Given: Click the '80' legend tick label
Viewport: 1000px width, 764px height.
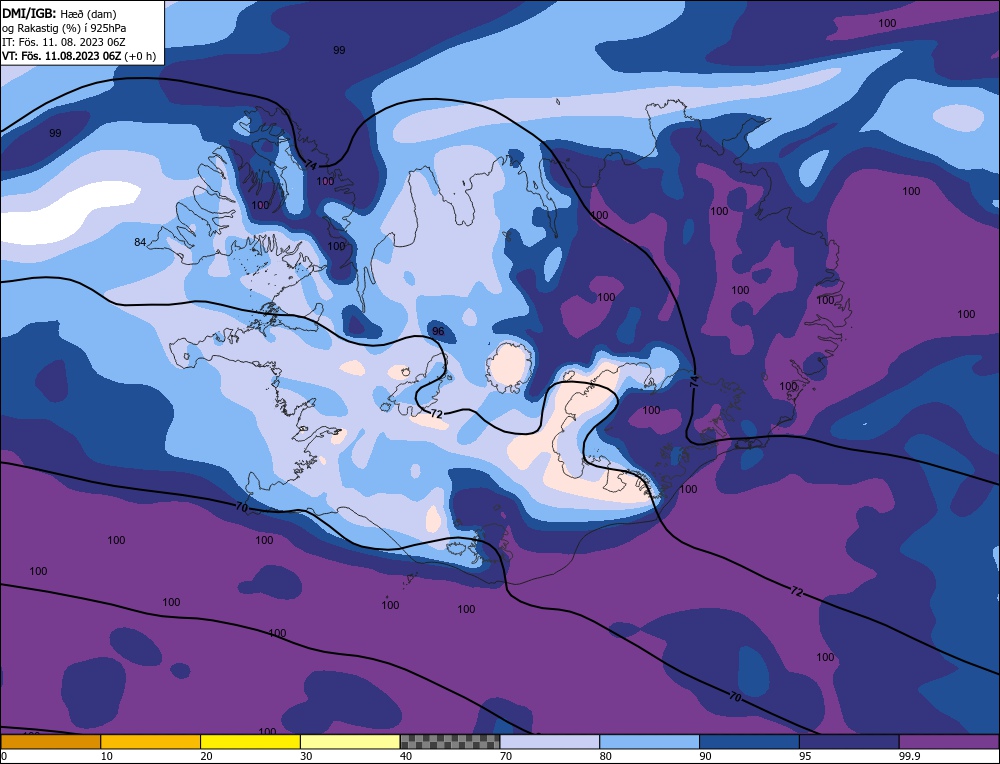Looking at the screenshot, I should [x=606, y=756].
